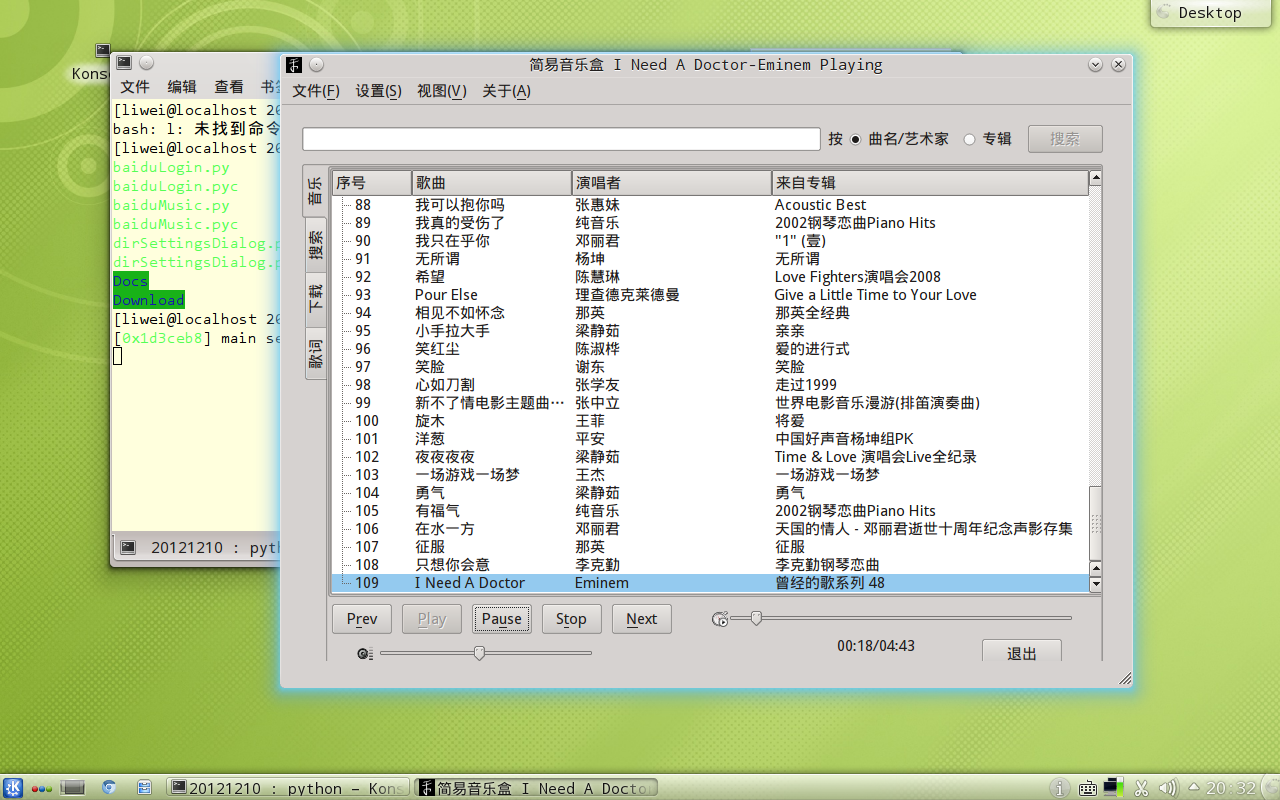Open the clipboard scissors tray icon
The height and width of the screenshot is (800, 1280).
click(x=1141, y=788)
